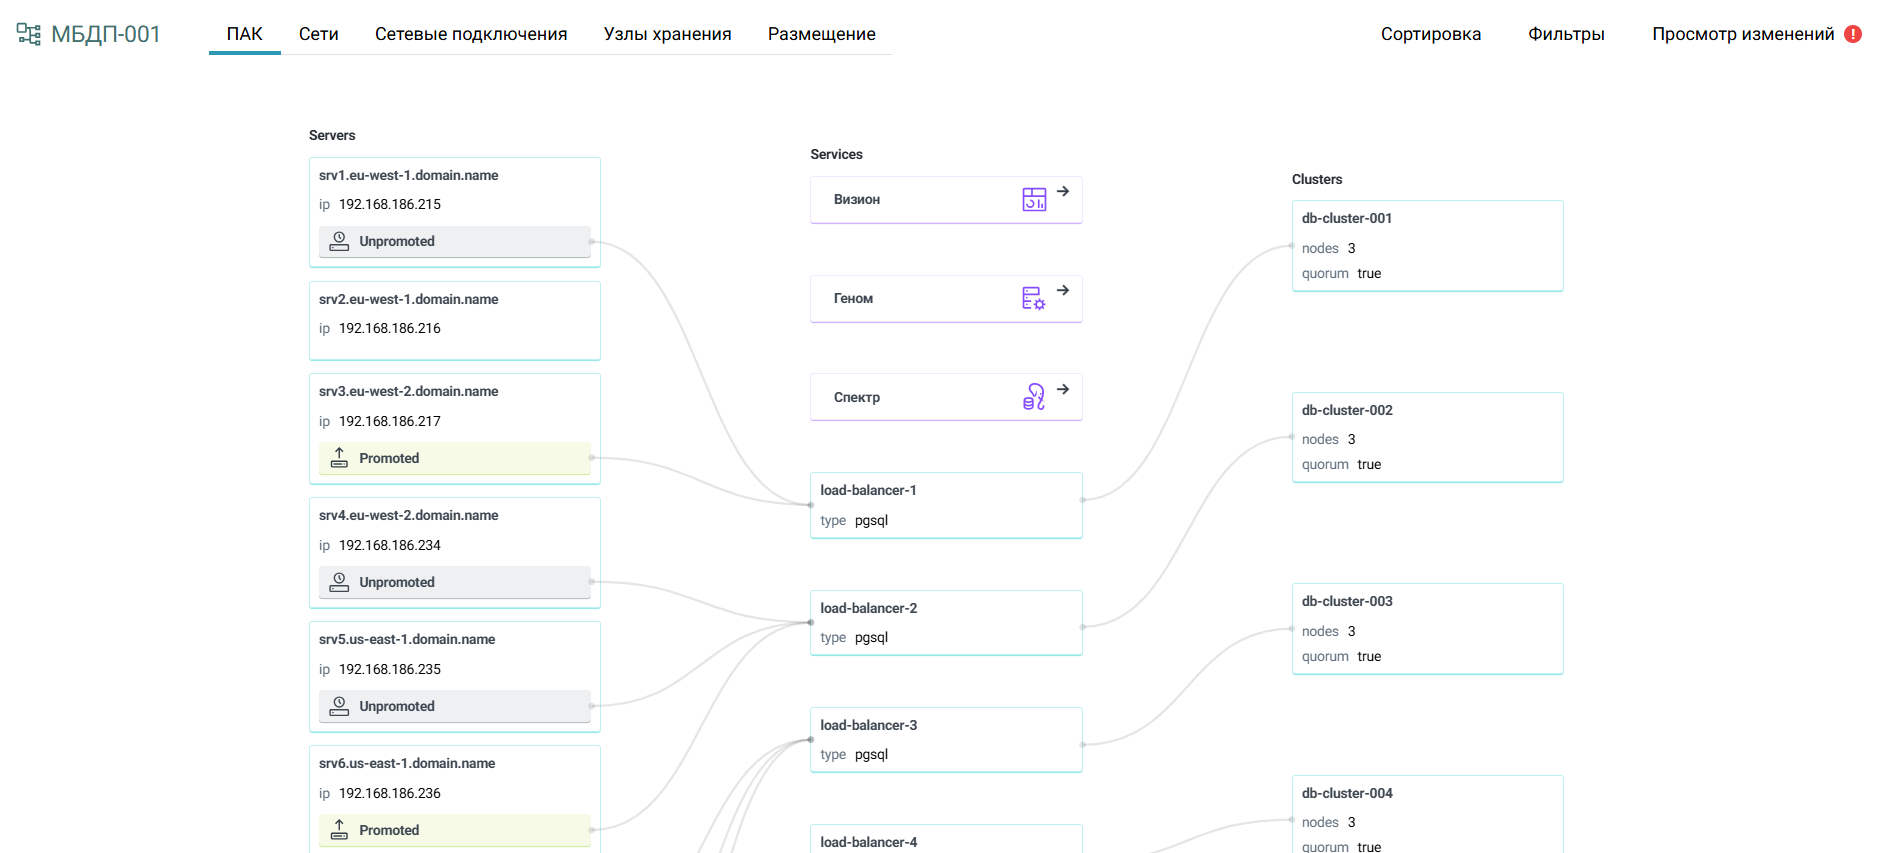Switch to the Сети tab
The height and width of the screenshot is (853, 1884).
pos(319,34)
